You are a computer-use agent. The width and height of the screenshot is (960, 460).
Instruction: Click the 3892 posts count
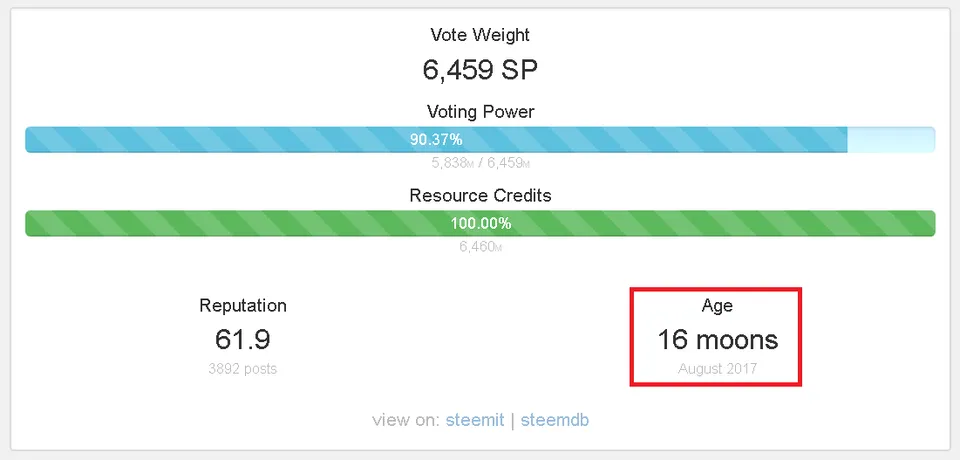pos(242,369)
